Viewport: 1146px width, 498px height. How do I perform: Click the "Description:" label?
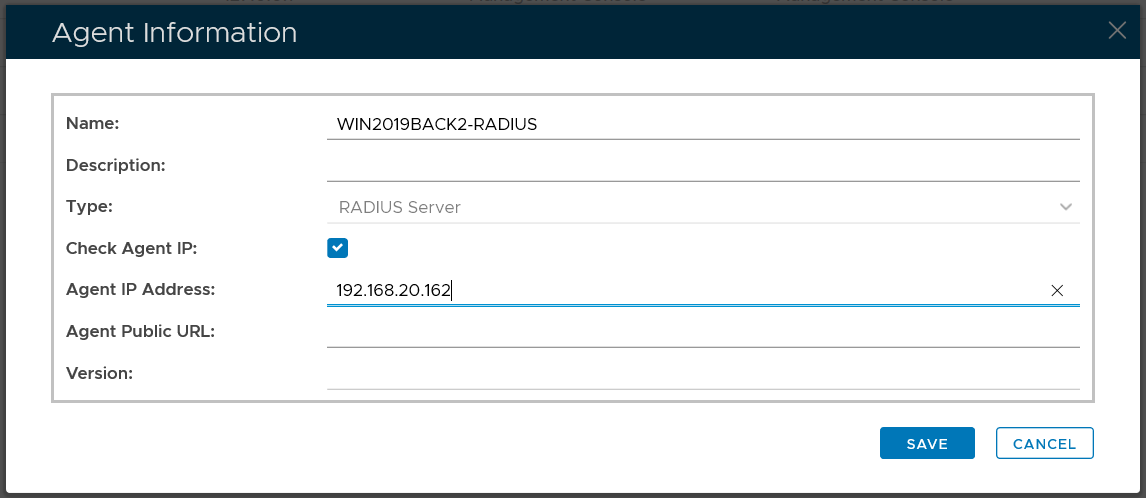(115, 166)
